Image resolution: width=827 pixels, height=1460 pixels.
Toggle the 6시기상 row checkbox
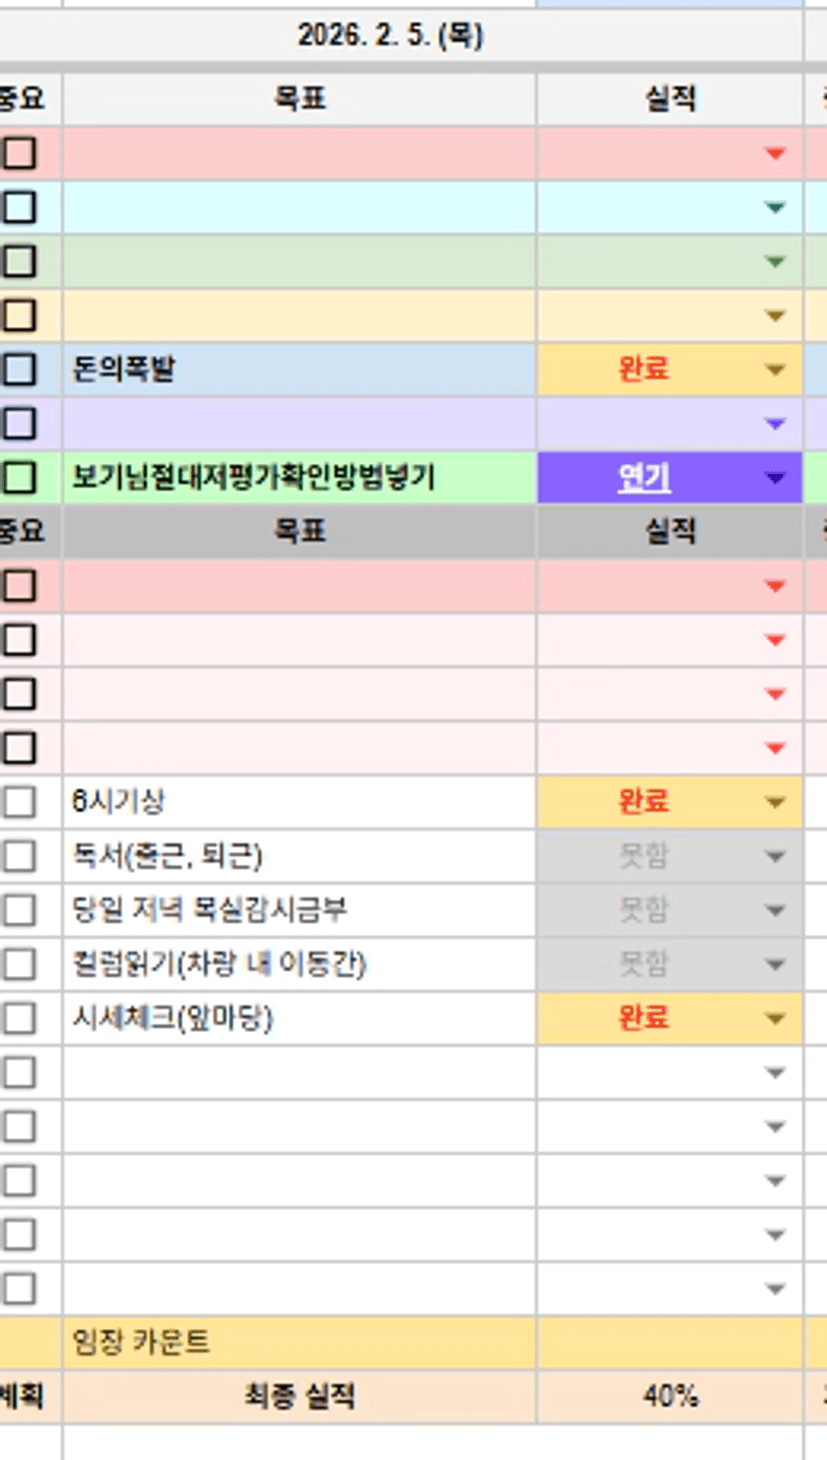click(x=20, y=802)
